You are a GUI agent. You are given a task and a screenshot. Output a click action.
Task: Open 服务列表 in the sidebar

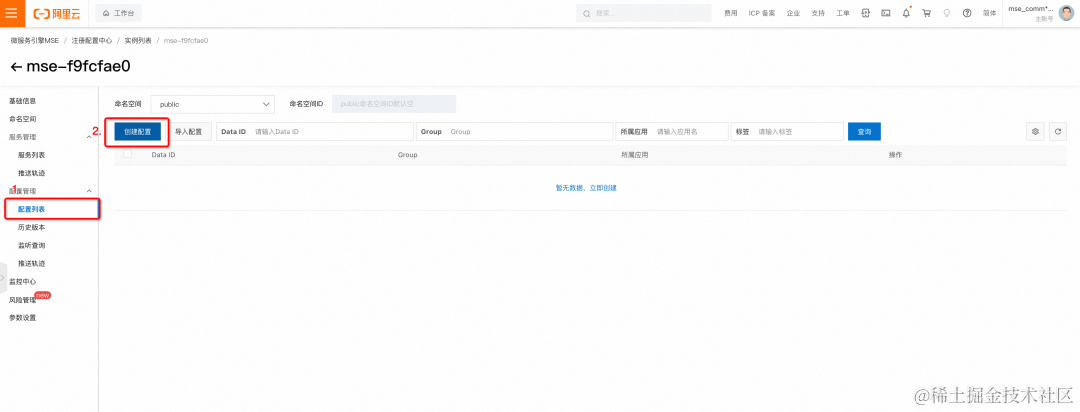click(x=32, y=155)
